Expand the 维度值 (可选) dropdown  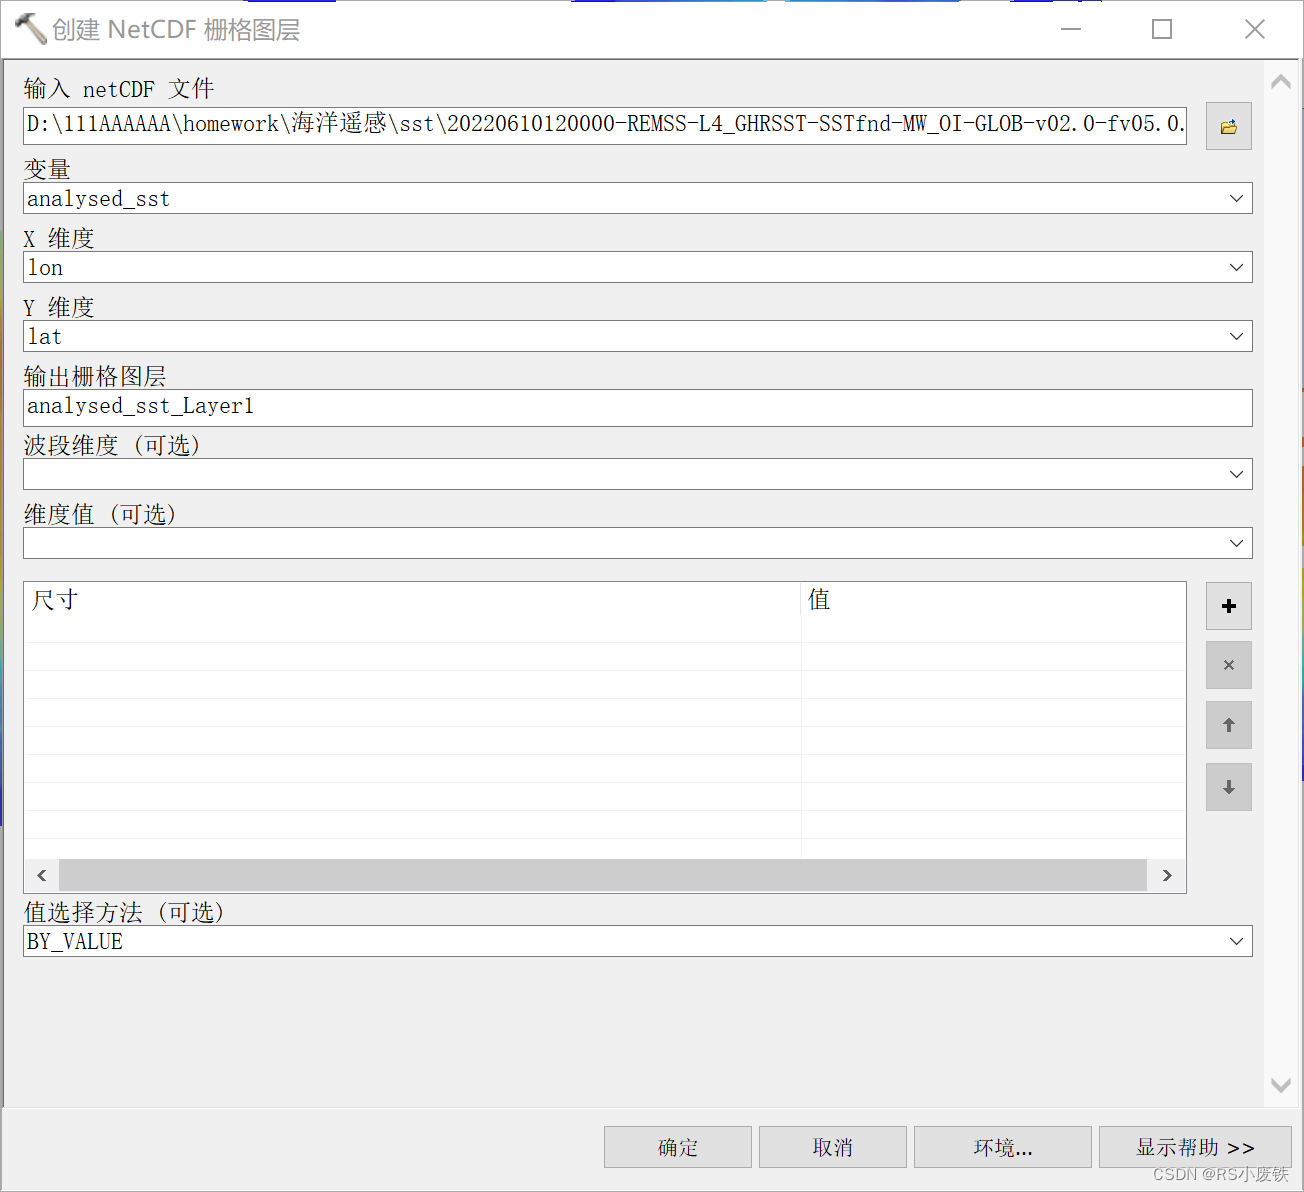(1237, 542)
